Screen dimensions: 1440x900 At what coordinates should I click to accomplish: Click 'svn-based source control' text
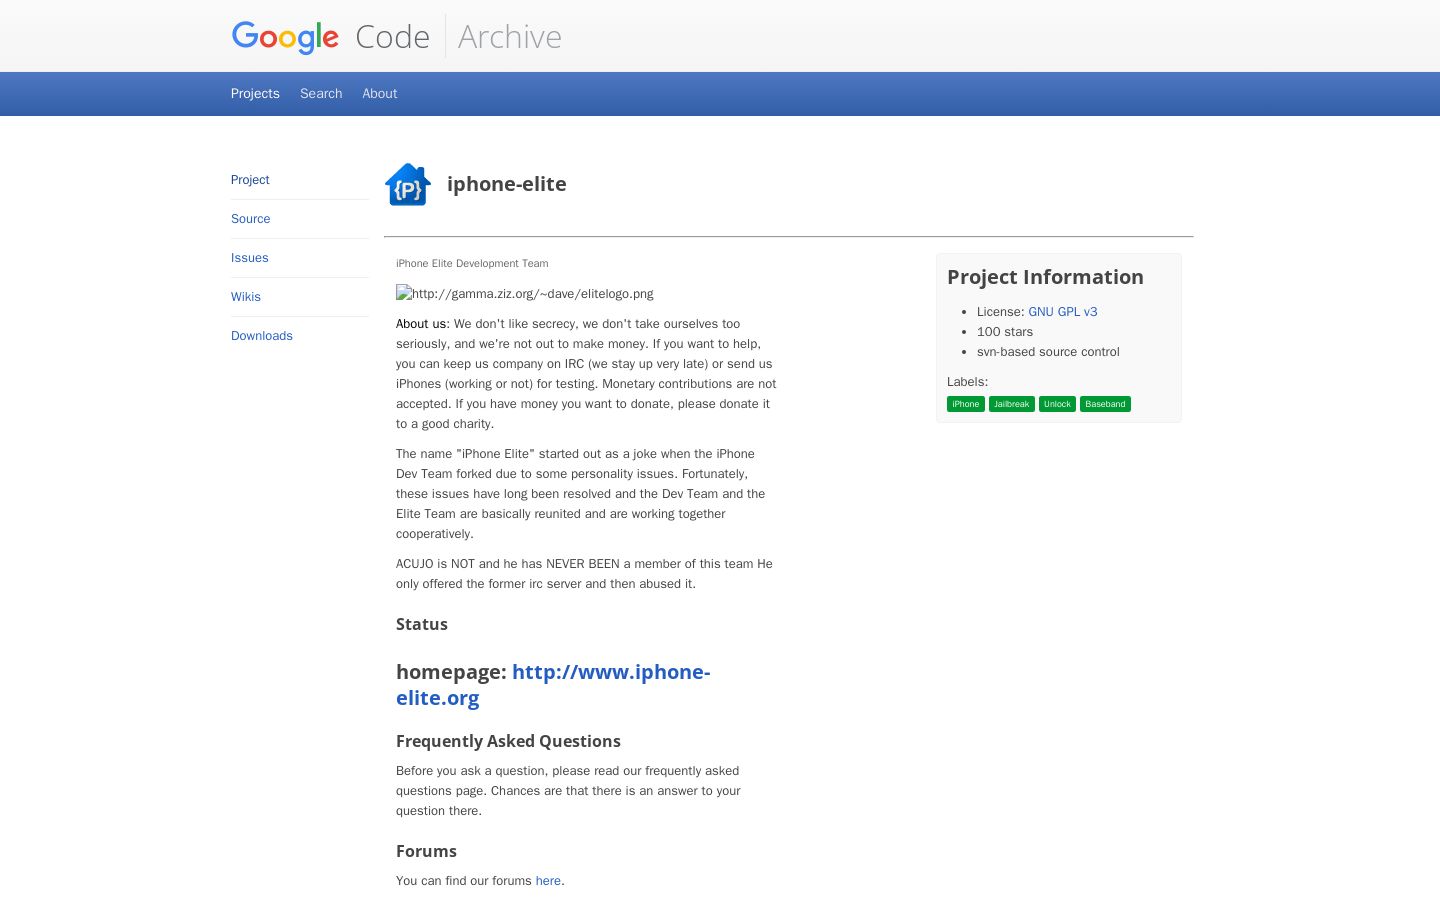pyautogui.click(x=1048, y=352)
